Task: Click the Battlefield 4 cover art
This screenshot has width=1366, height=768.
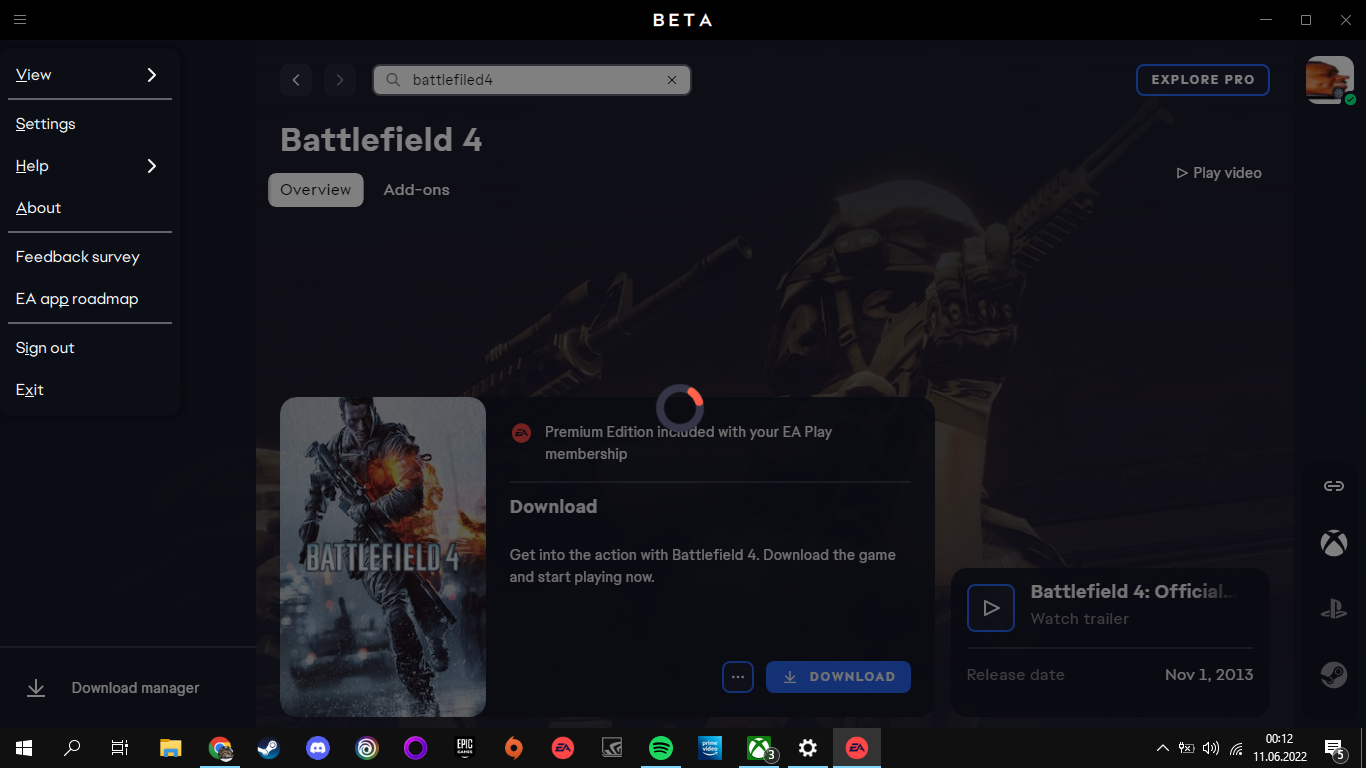Action: (383, 557)
